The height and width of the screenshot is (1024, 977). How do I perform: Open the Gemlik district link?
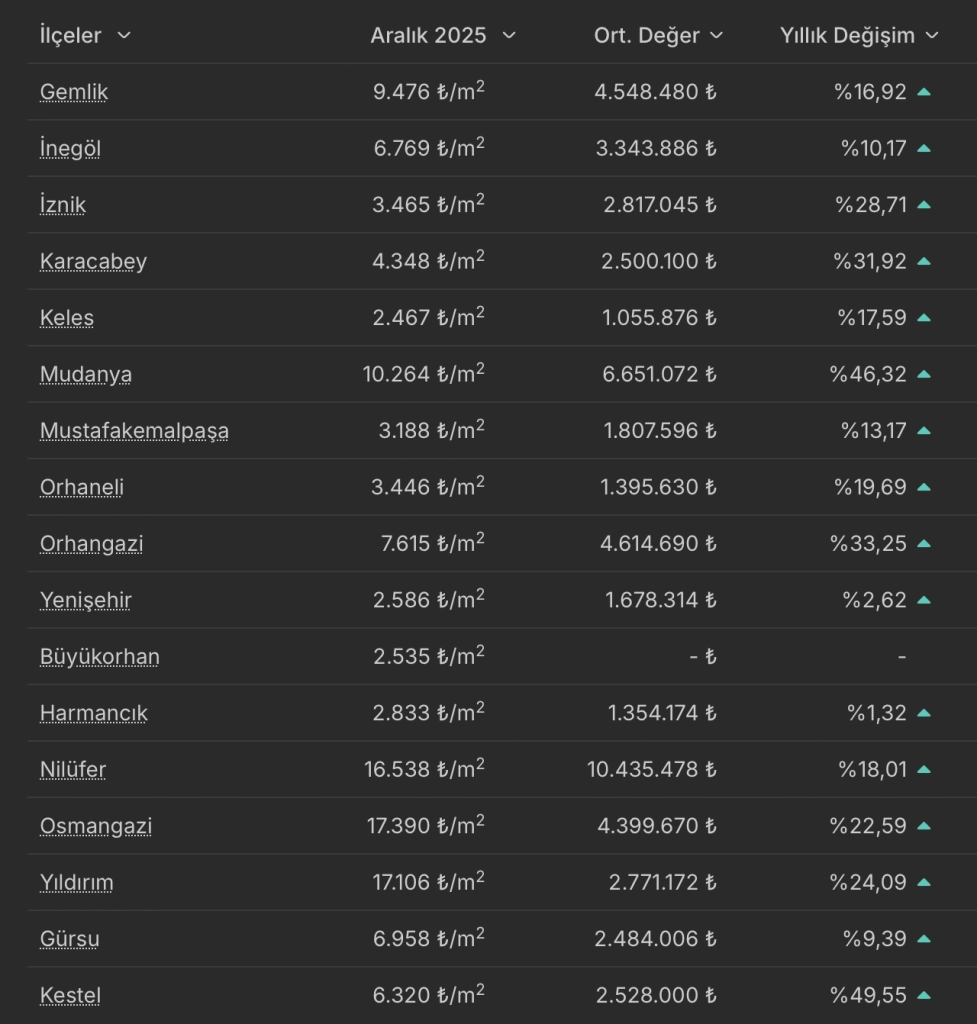click(x=74, y=92)
